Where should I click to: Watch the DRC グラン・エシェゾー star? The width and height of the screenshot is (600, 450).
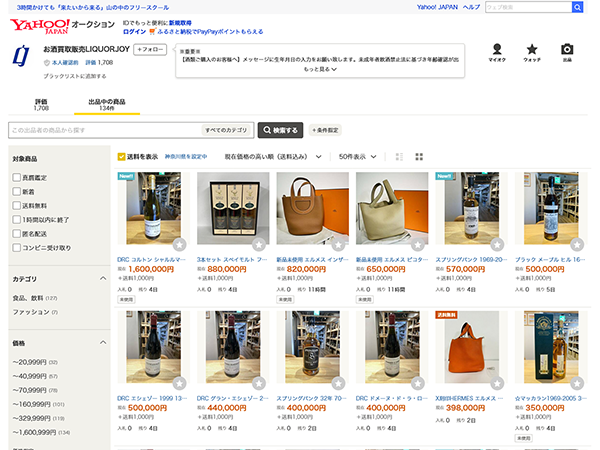pyautogui.click(x=259, y=383)
